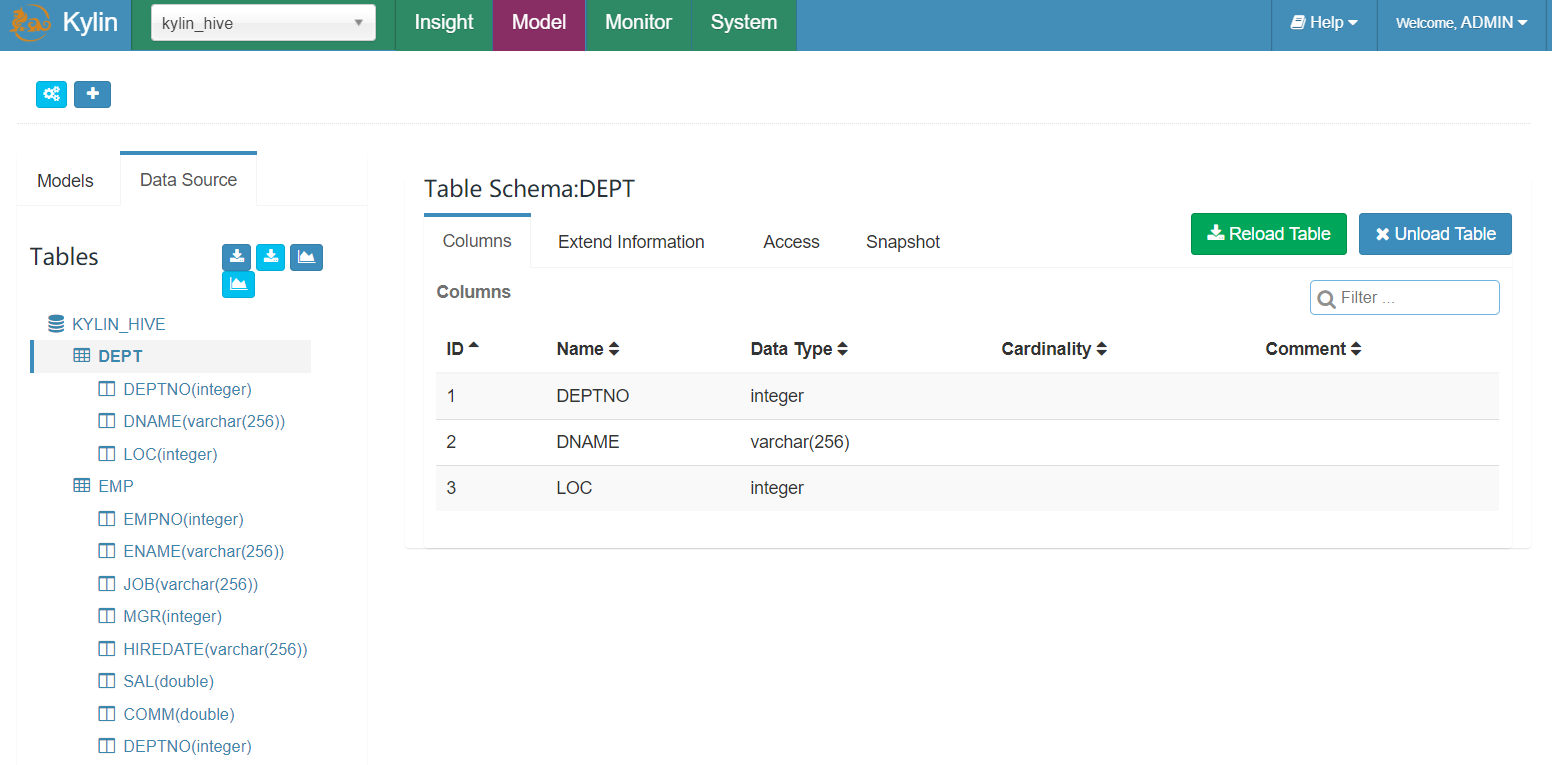The width and height of the screenshot is (1552, 765).
Task: Open the Model tab in navbar
Action: [x=539, y=23]
